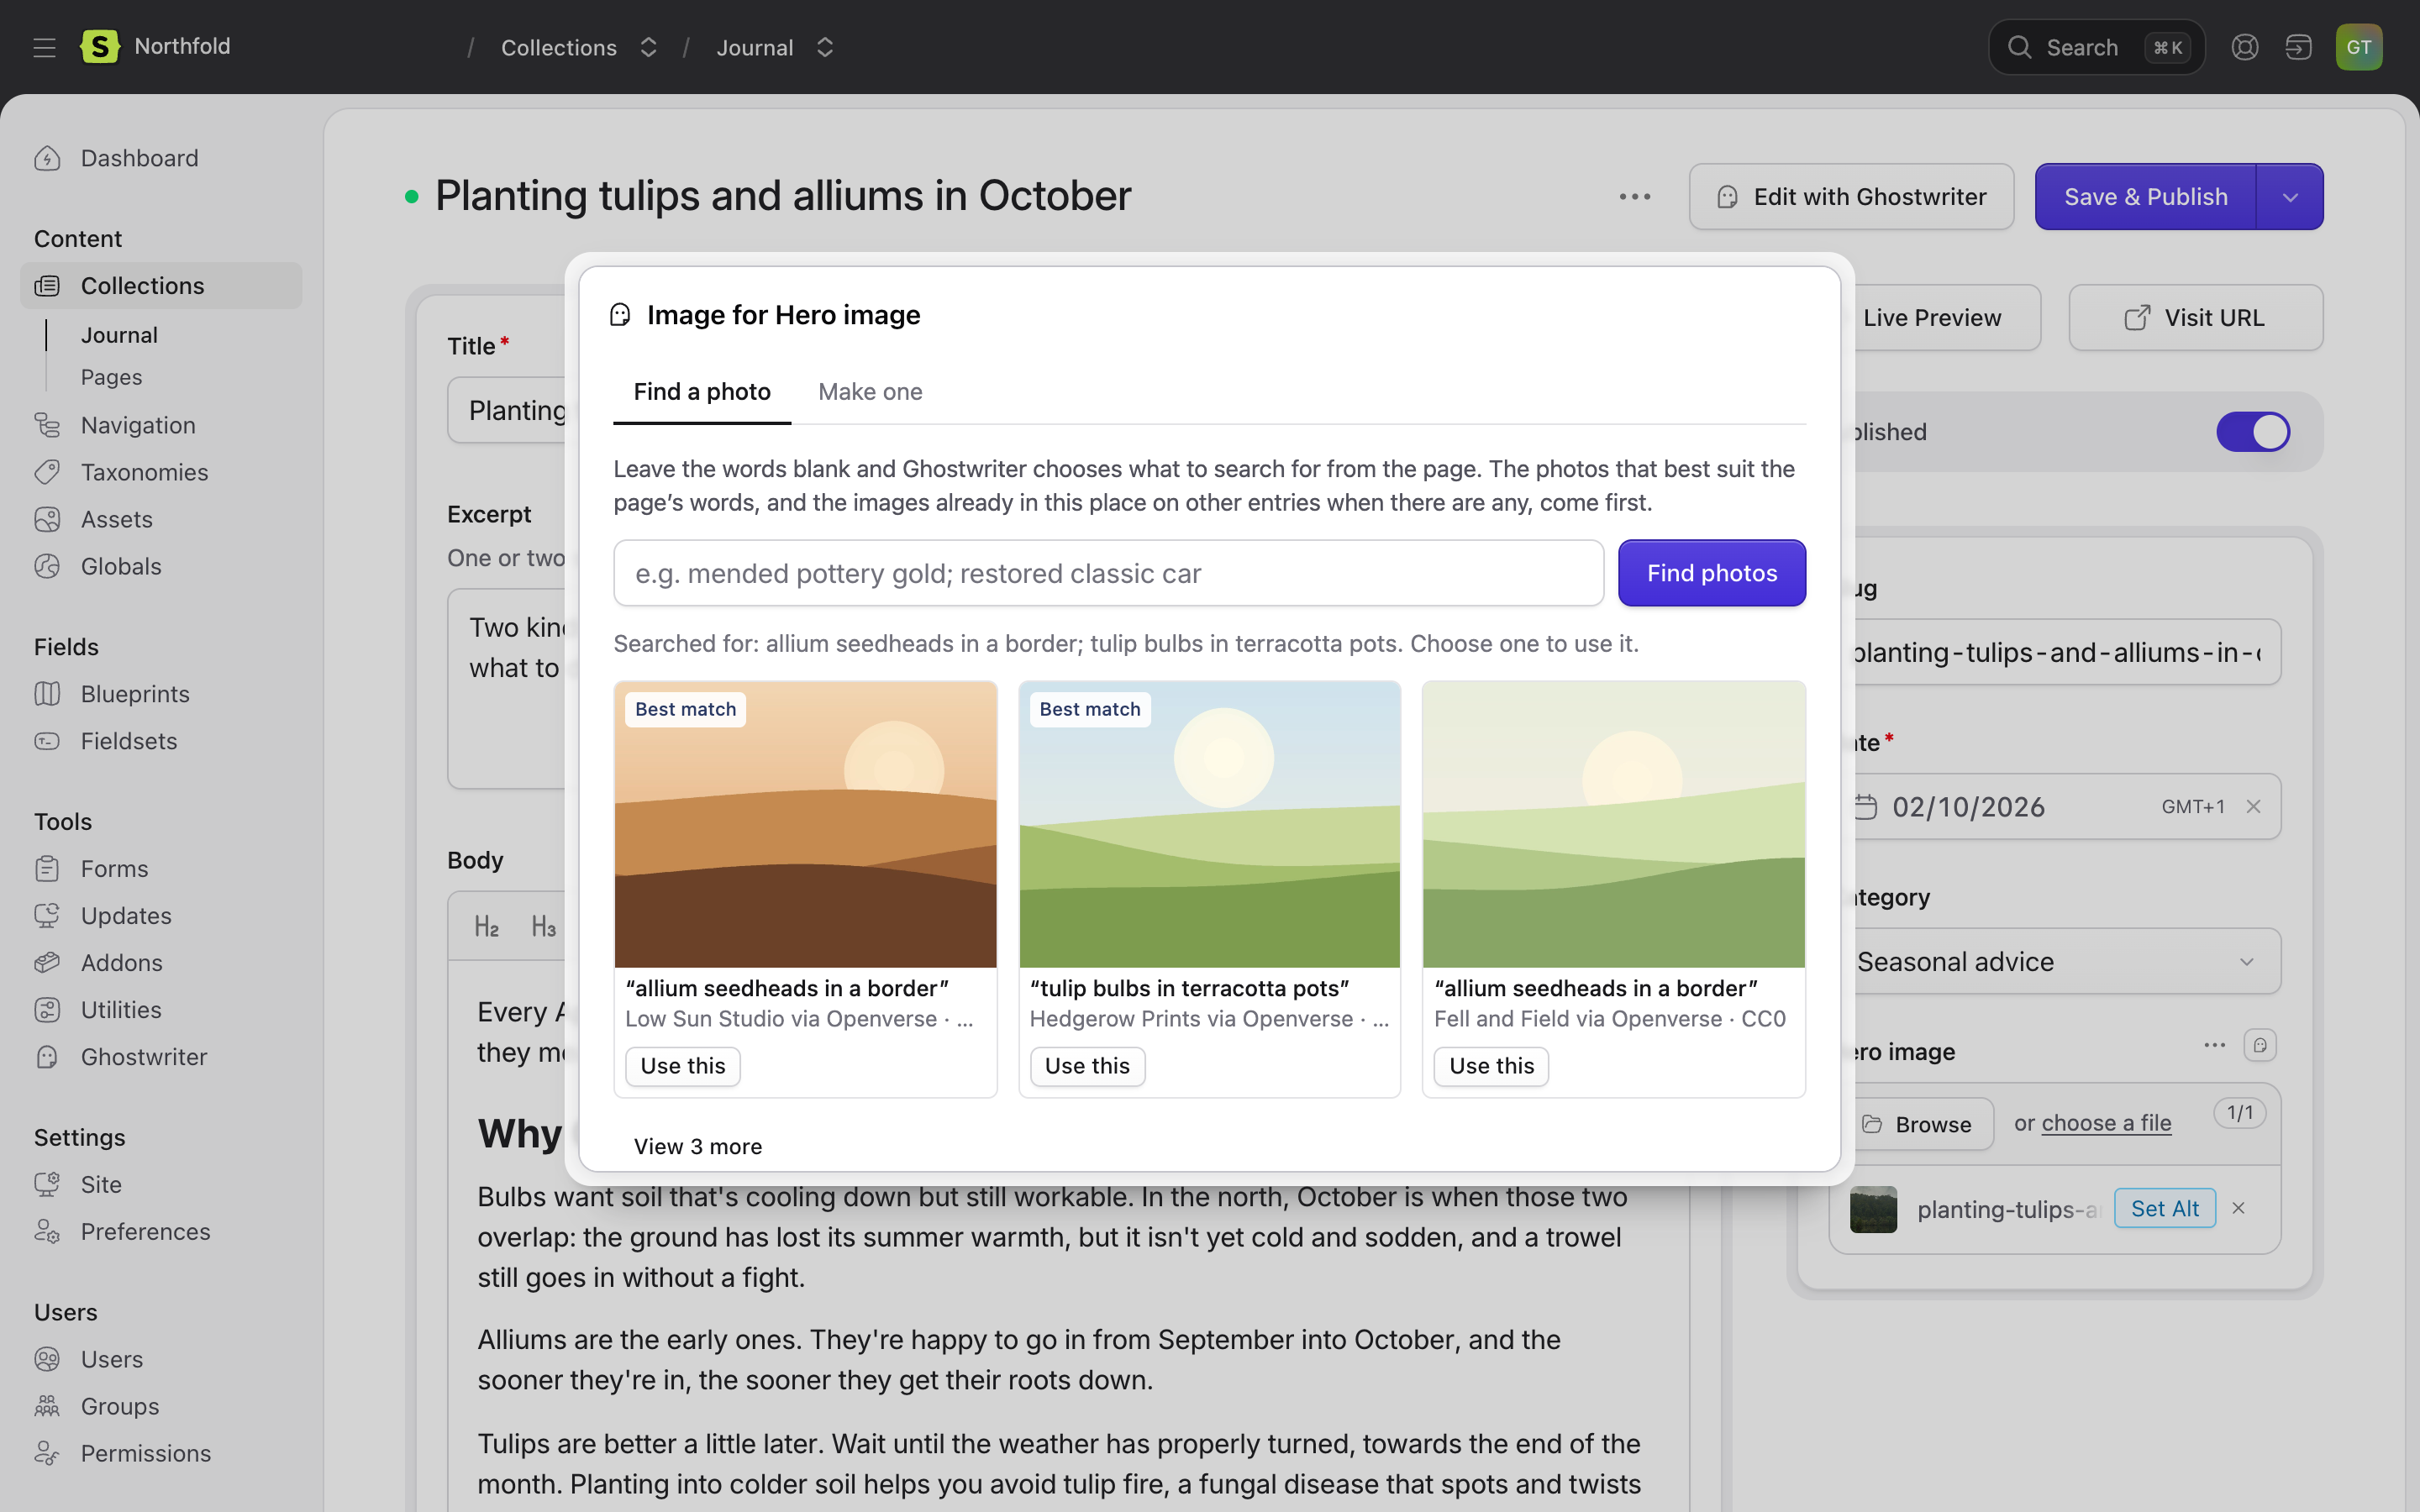This screenshot has width=2420, height=1512.
Task: Toggle the Published switch off
Action: [x=2252, y=432]
